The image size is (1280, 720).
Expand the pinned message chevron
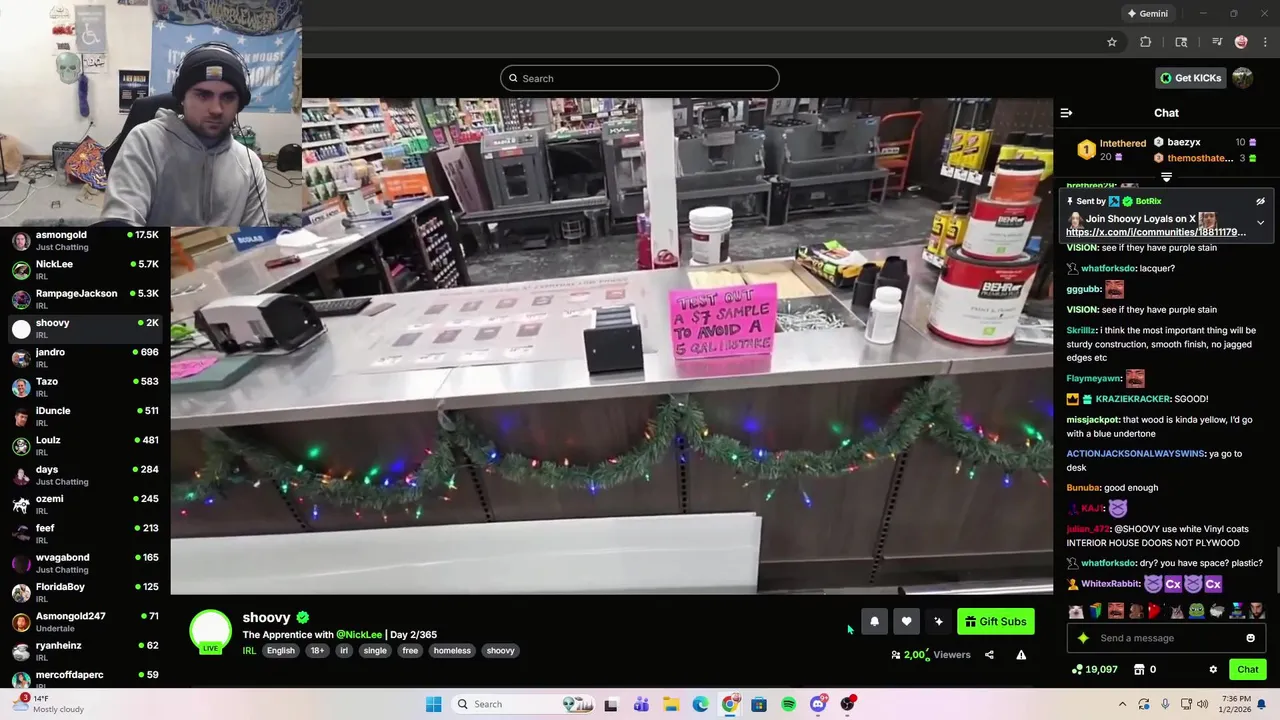pos(1260,222)
